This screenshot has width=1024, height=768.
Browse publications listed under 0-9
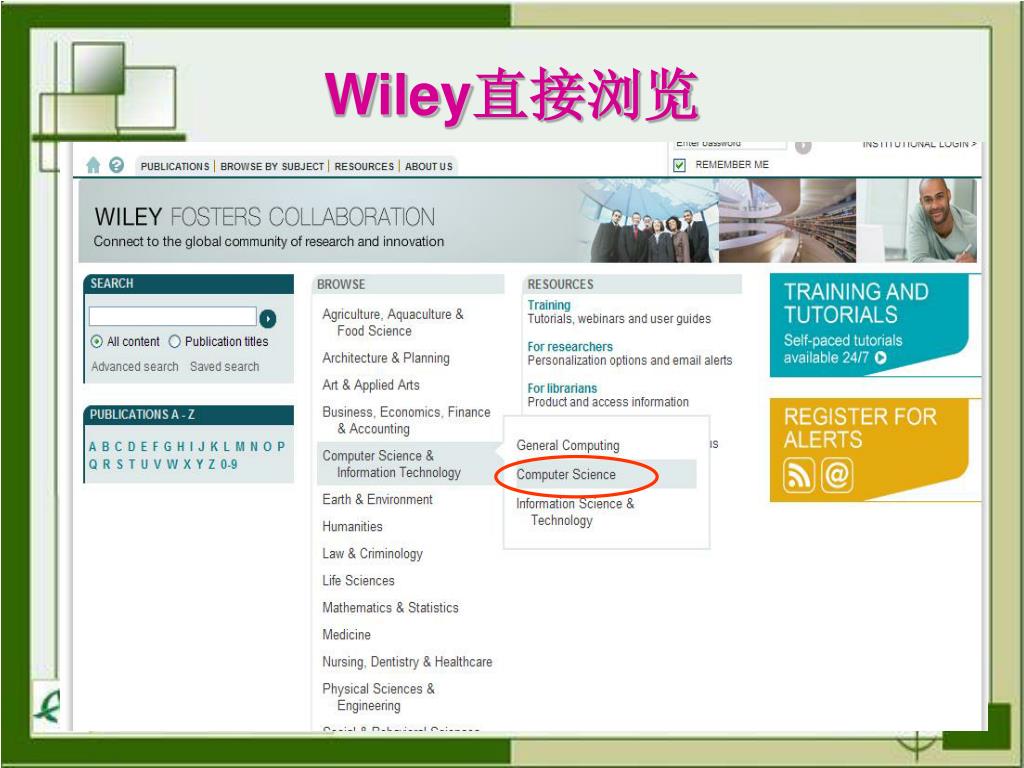click(x=229, y=464)
